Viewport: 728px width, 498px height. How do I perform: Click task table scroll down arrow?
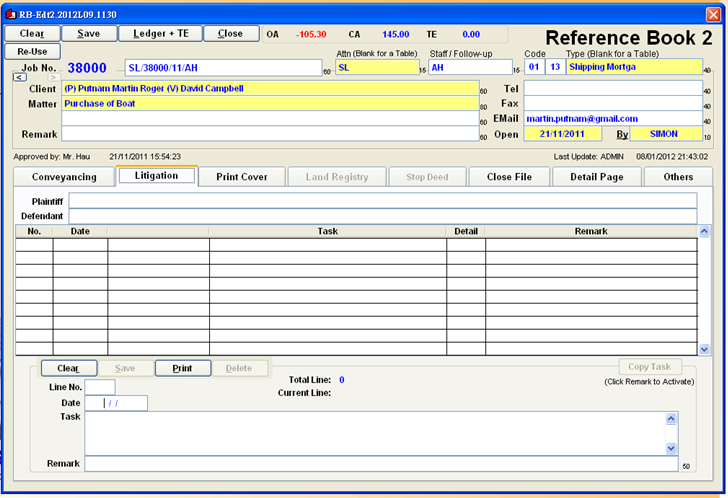pos(704,349)
